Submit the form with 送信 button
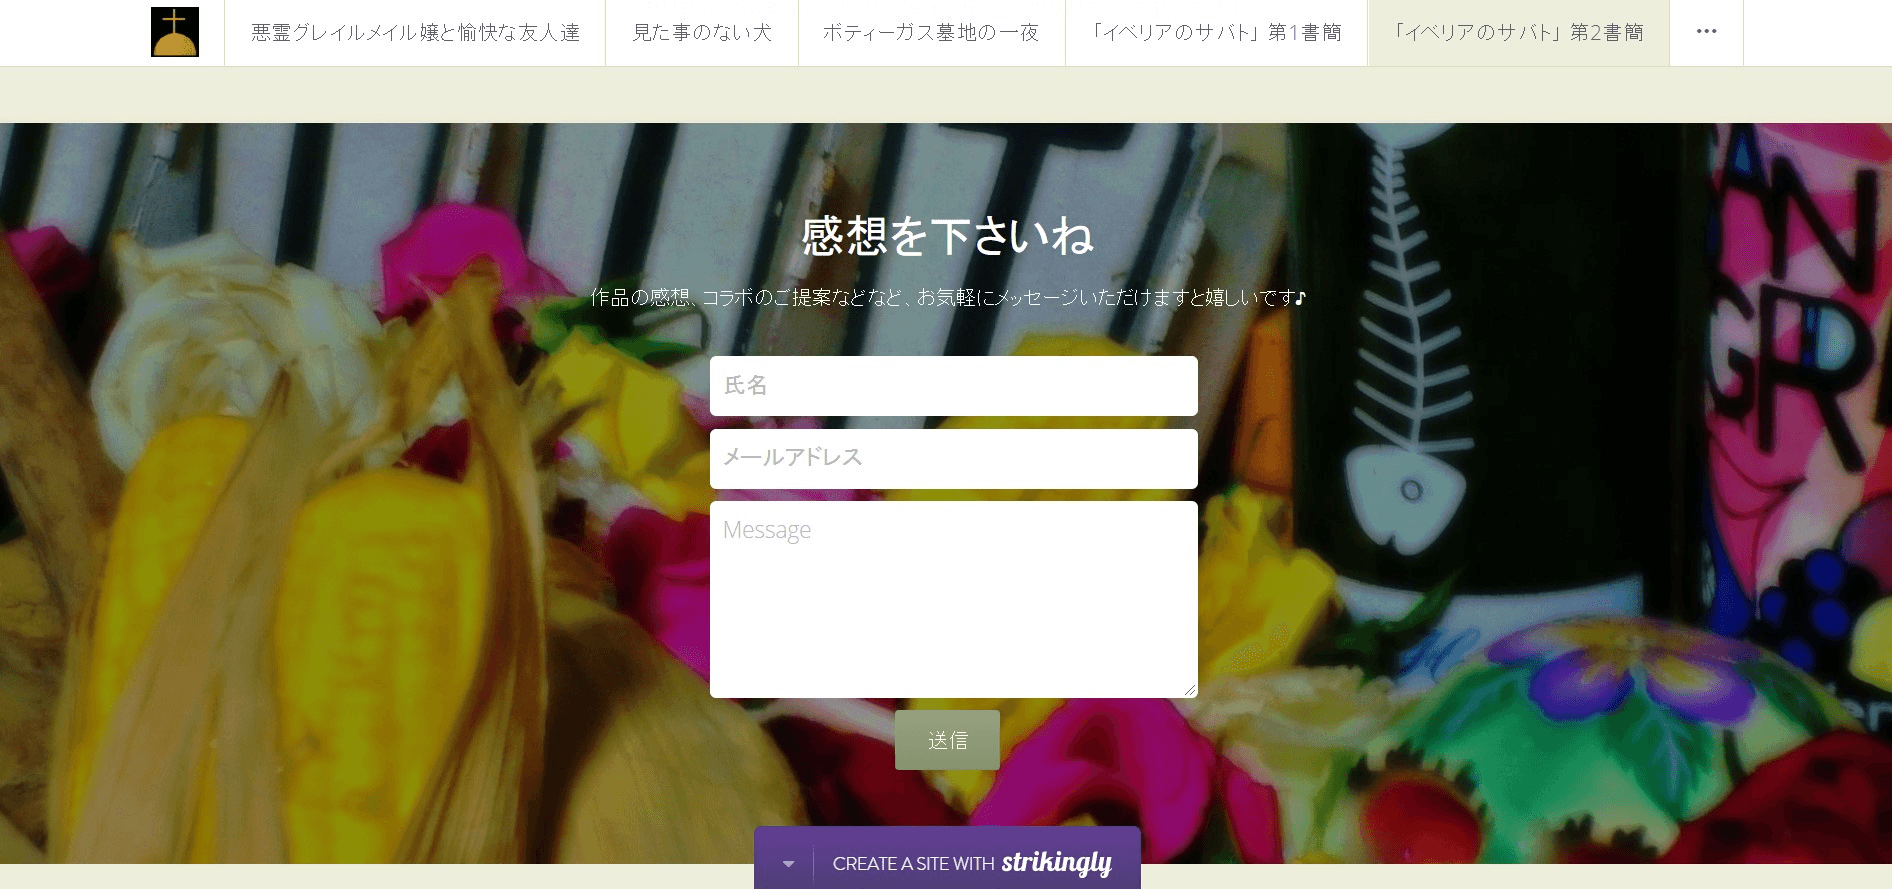This screenshot has height=889, width=1892. pyautogui.click(x=947, y=740)
